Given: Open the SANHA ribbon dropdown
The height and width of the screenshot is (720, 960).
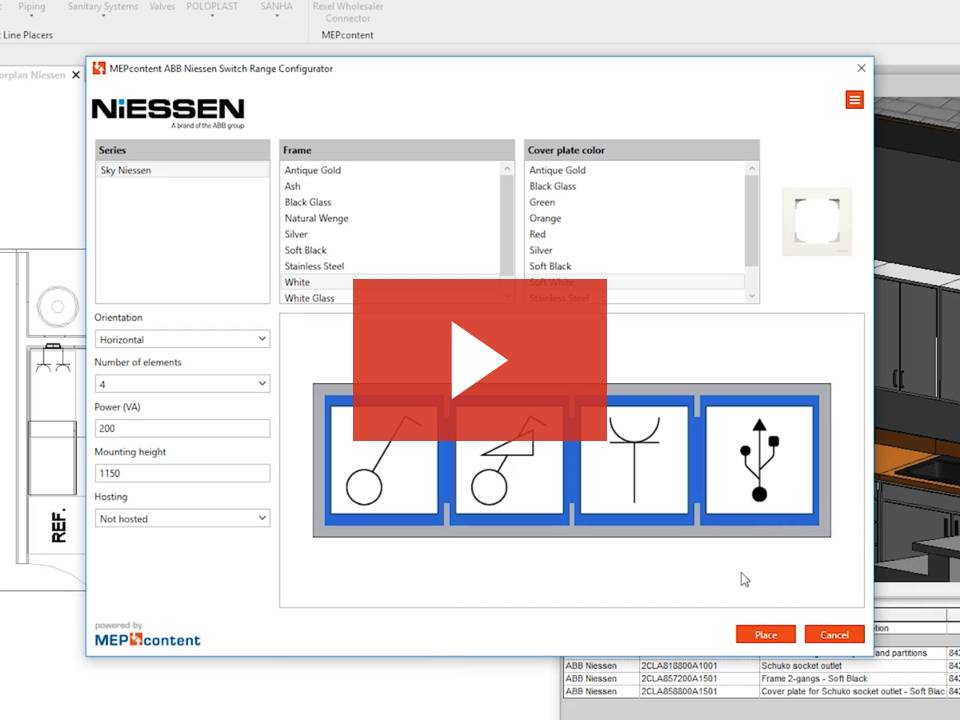Looking at the screenshot, I should tap(276, 9).
